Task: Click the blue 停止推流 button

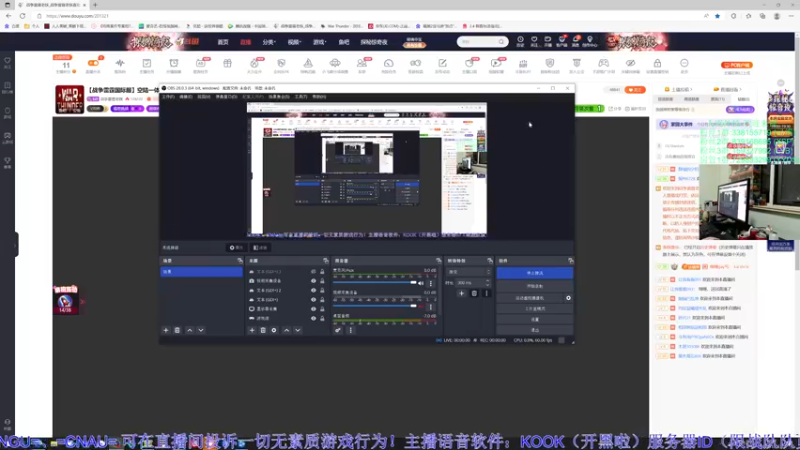Action: [x=535, y=273]
